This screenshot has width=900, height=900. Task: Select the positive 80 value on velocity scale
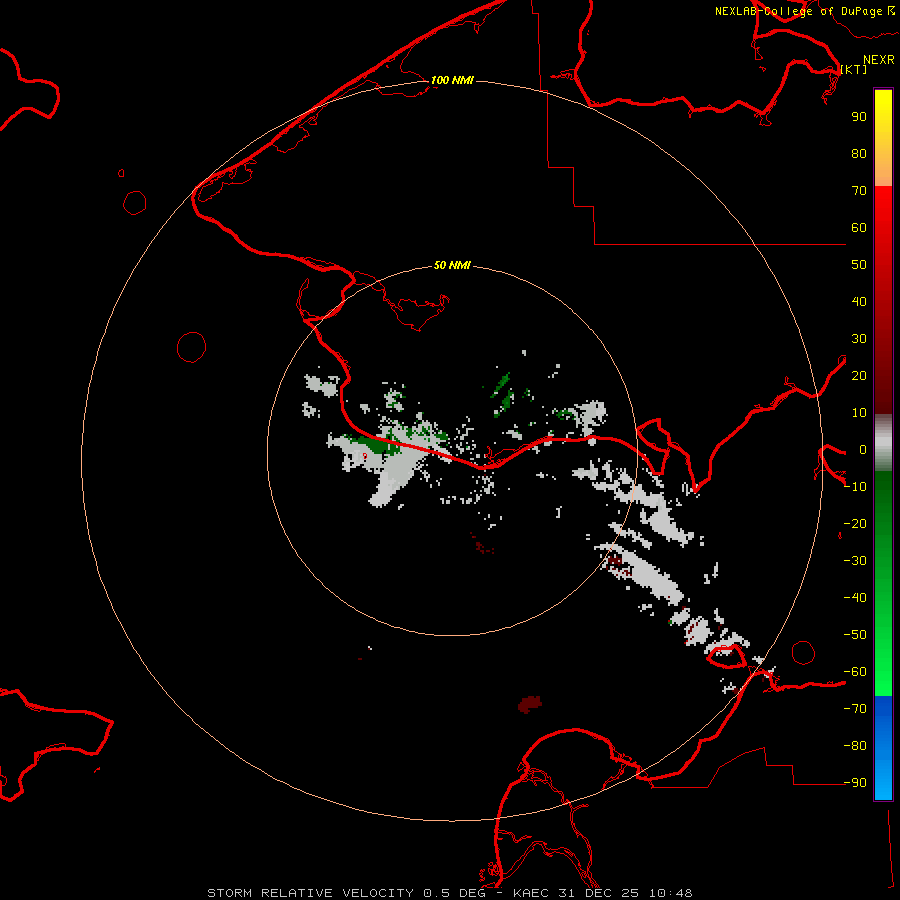[859, 154]
